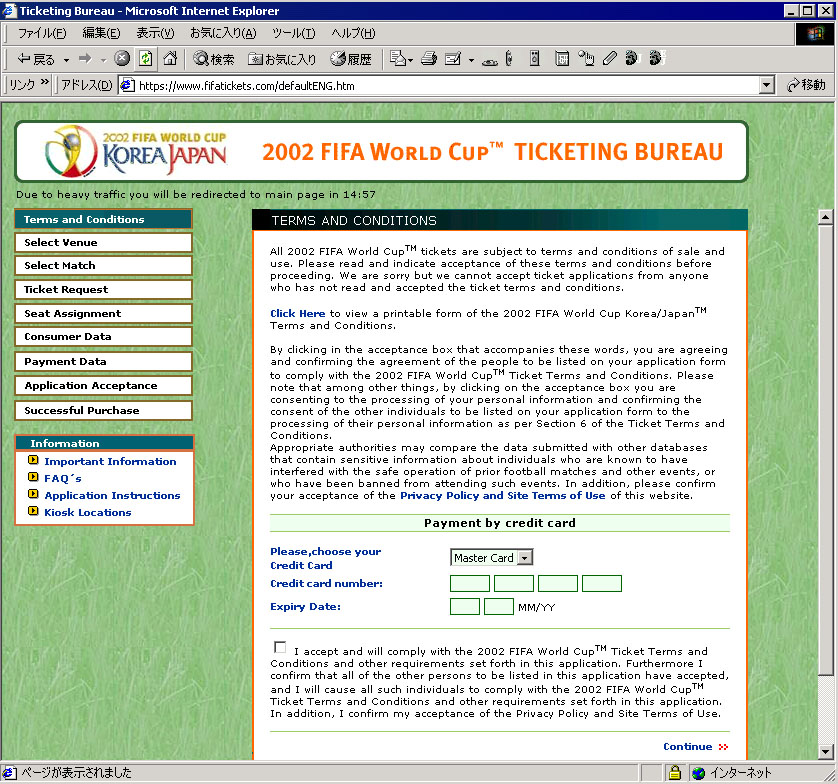Open the お気に入り favorites pane
Image resolution: width=838 pixels, height=784 pixels.
[x=282, y=59]
